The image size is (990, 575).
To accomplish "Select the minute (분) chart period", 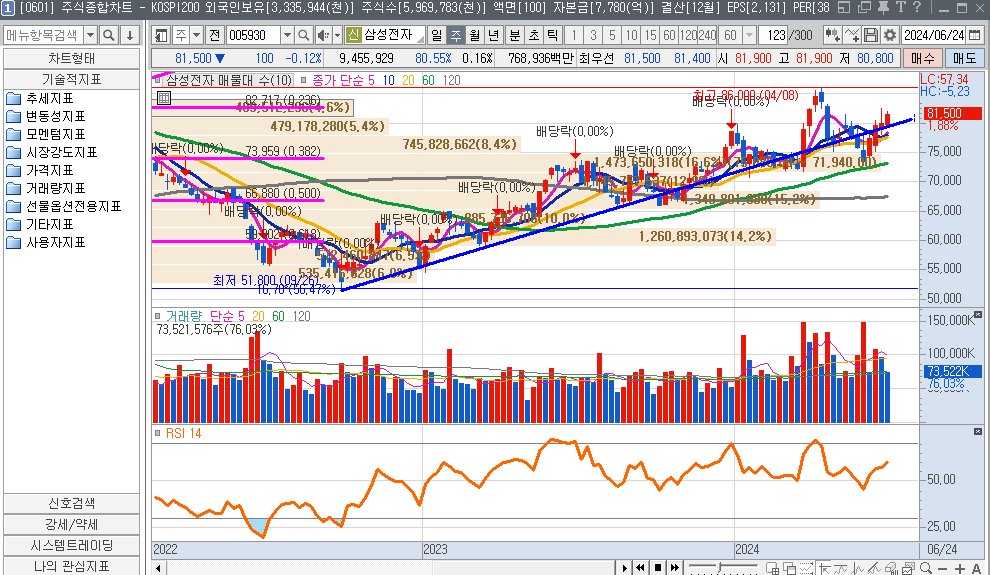I will (514, 36).
